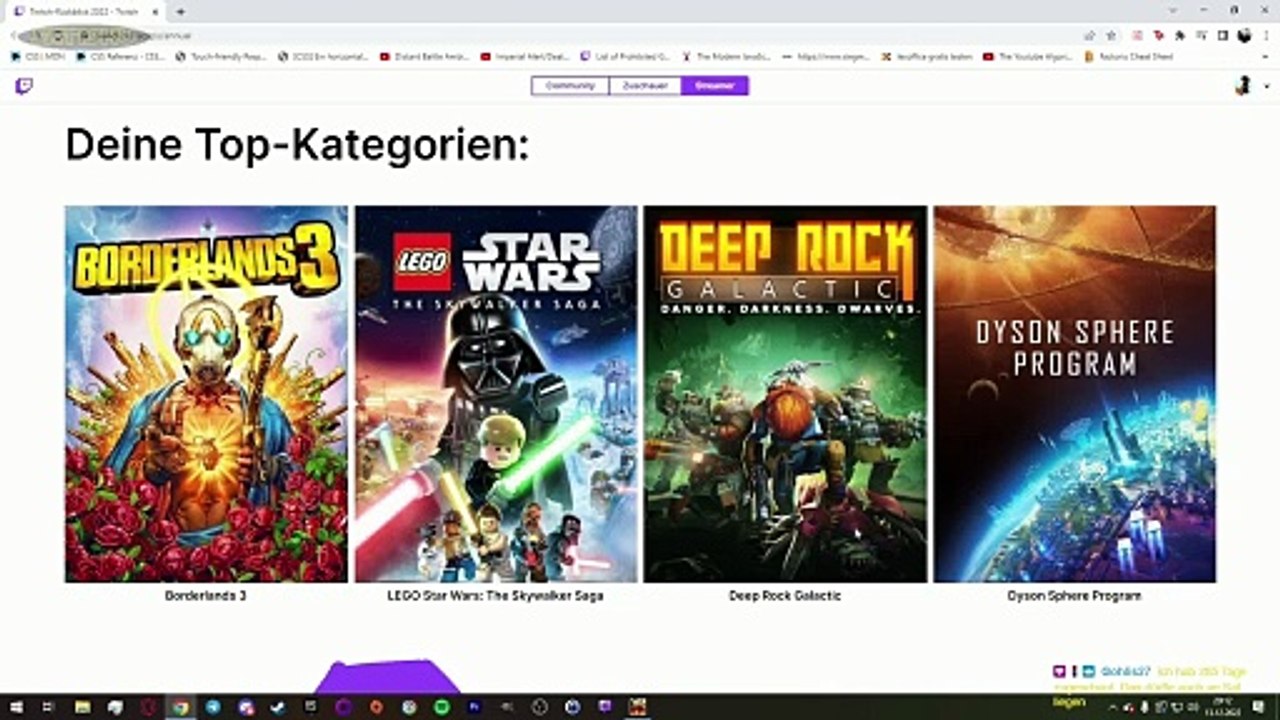Screen dimensions: 1280x720
Task: Open the Deep Rock Galactic cover art
Action: click(x=785, y=394)
